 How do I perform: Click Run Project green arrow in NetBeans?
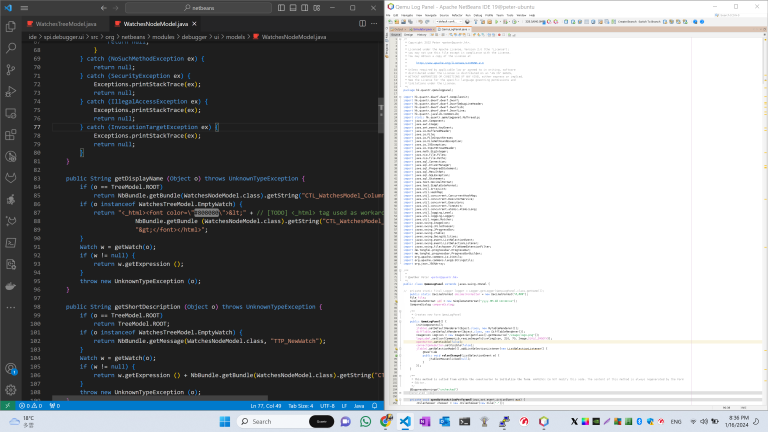pos(496,22)
